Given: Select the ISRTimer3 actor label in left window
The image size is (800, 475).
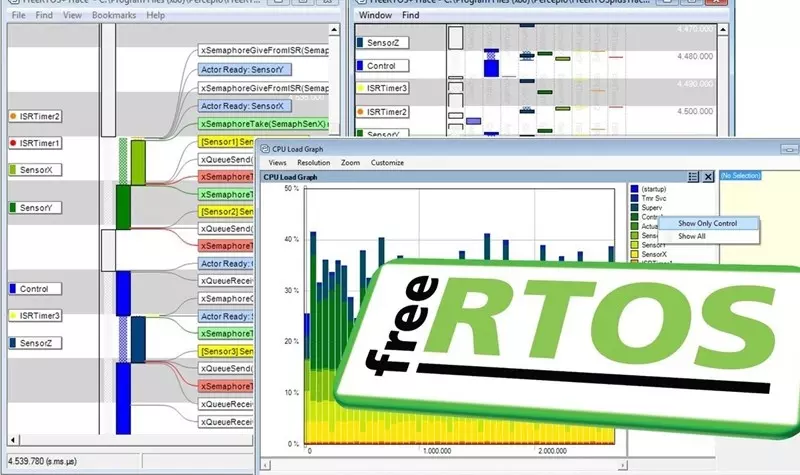Looking at the screenshot, I should [x=35, y=316].
